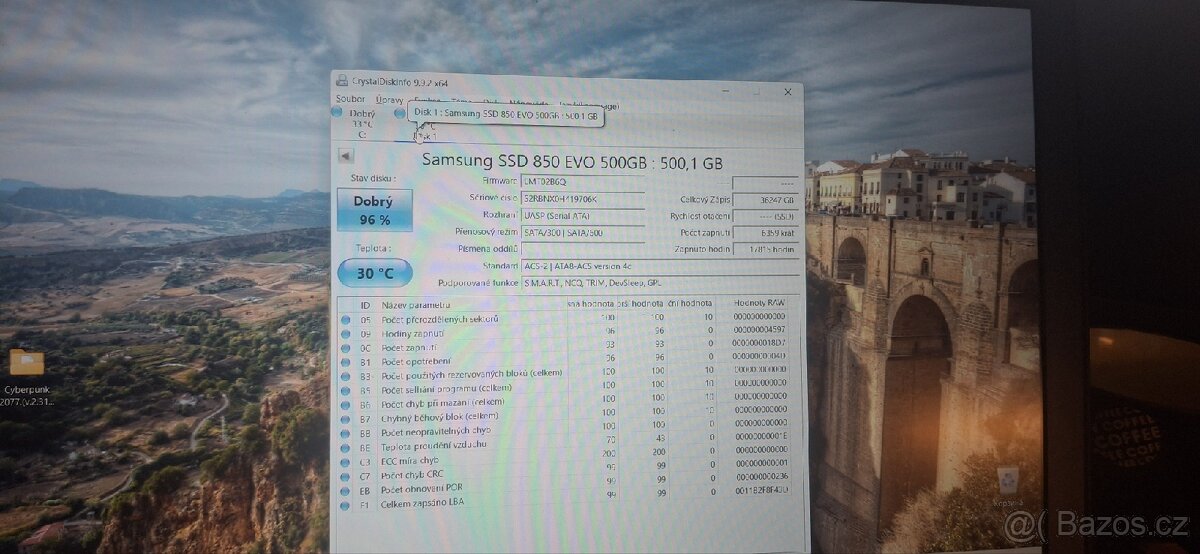
Task: Select Teplota proudění vzduchu text
Action: click(434, 444)
